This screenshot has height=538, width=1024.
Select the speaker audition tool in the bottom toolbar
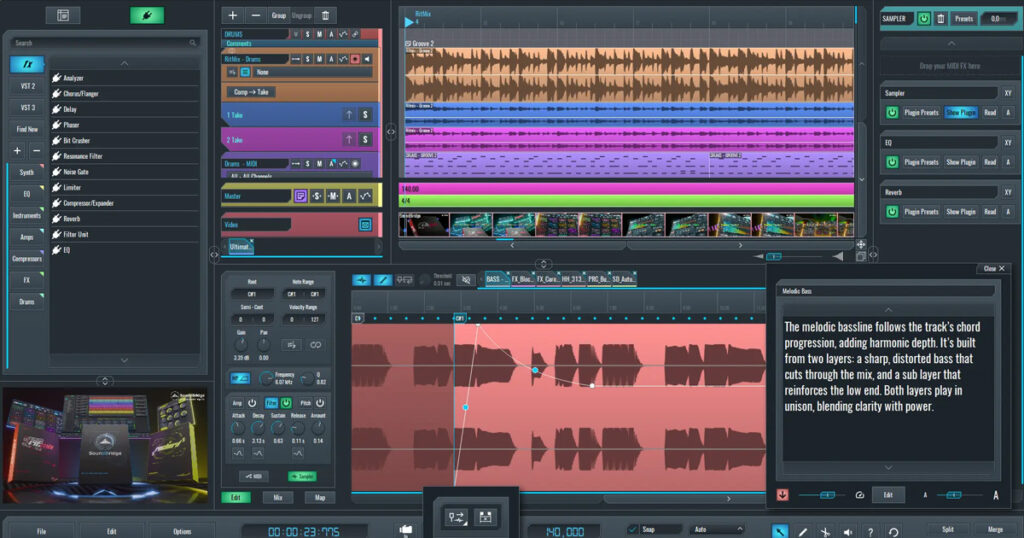click(848, 531)
